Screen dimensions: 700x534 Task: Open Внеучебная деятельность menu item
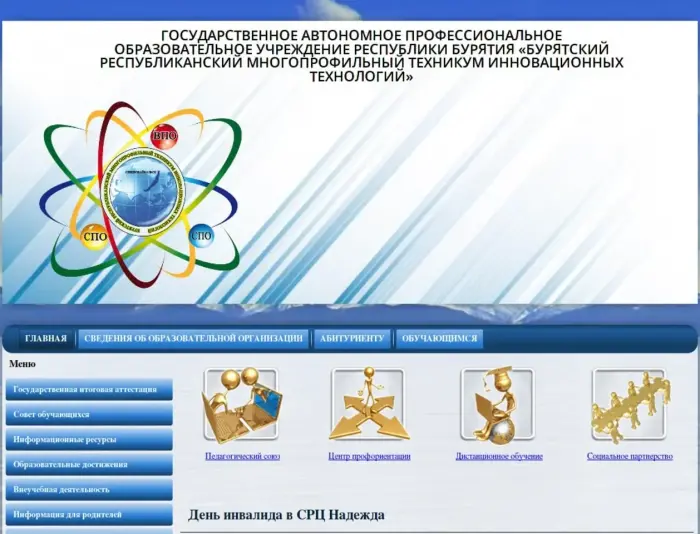[x=89, y=489]
